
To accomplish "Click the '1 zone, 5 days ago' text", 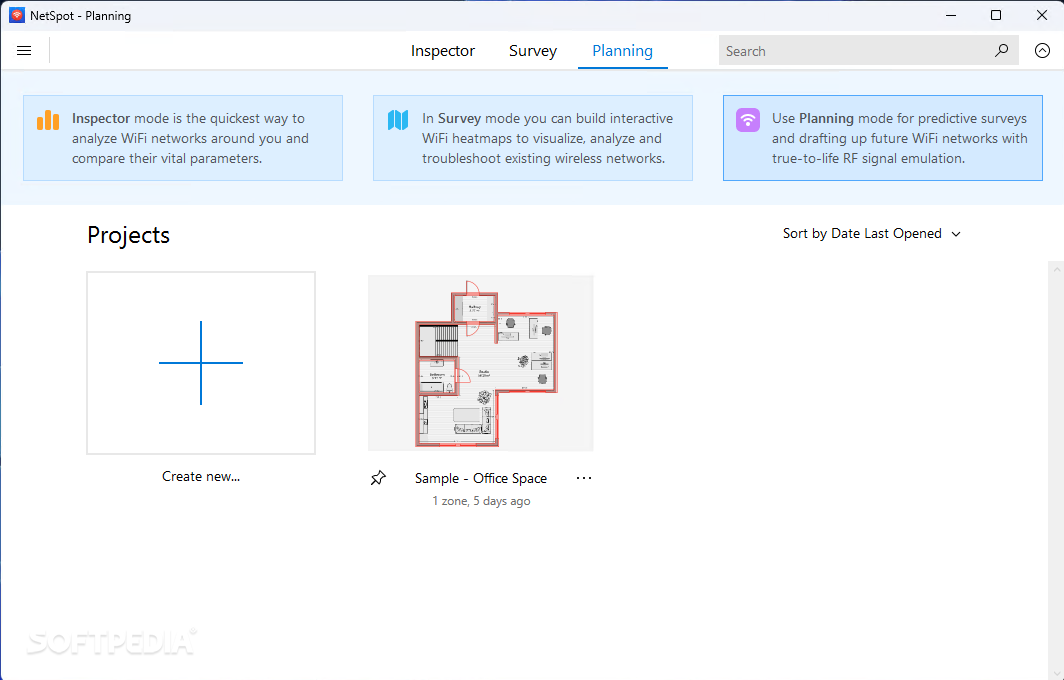I will tap(481, 501).
